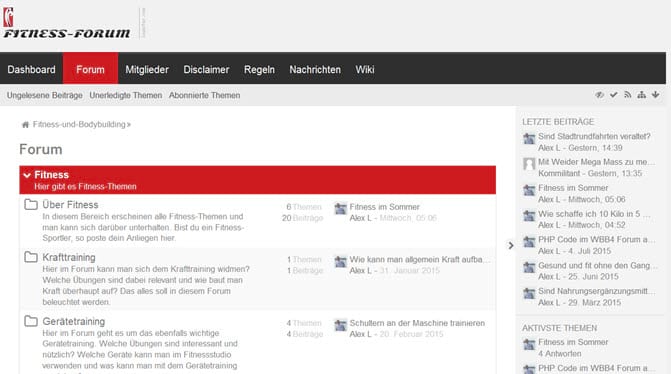Viewport: 671px width, 374px height.
Task: Click the folder icon of Über Fitness
Action: point(31,205)
